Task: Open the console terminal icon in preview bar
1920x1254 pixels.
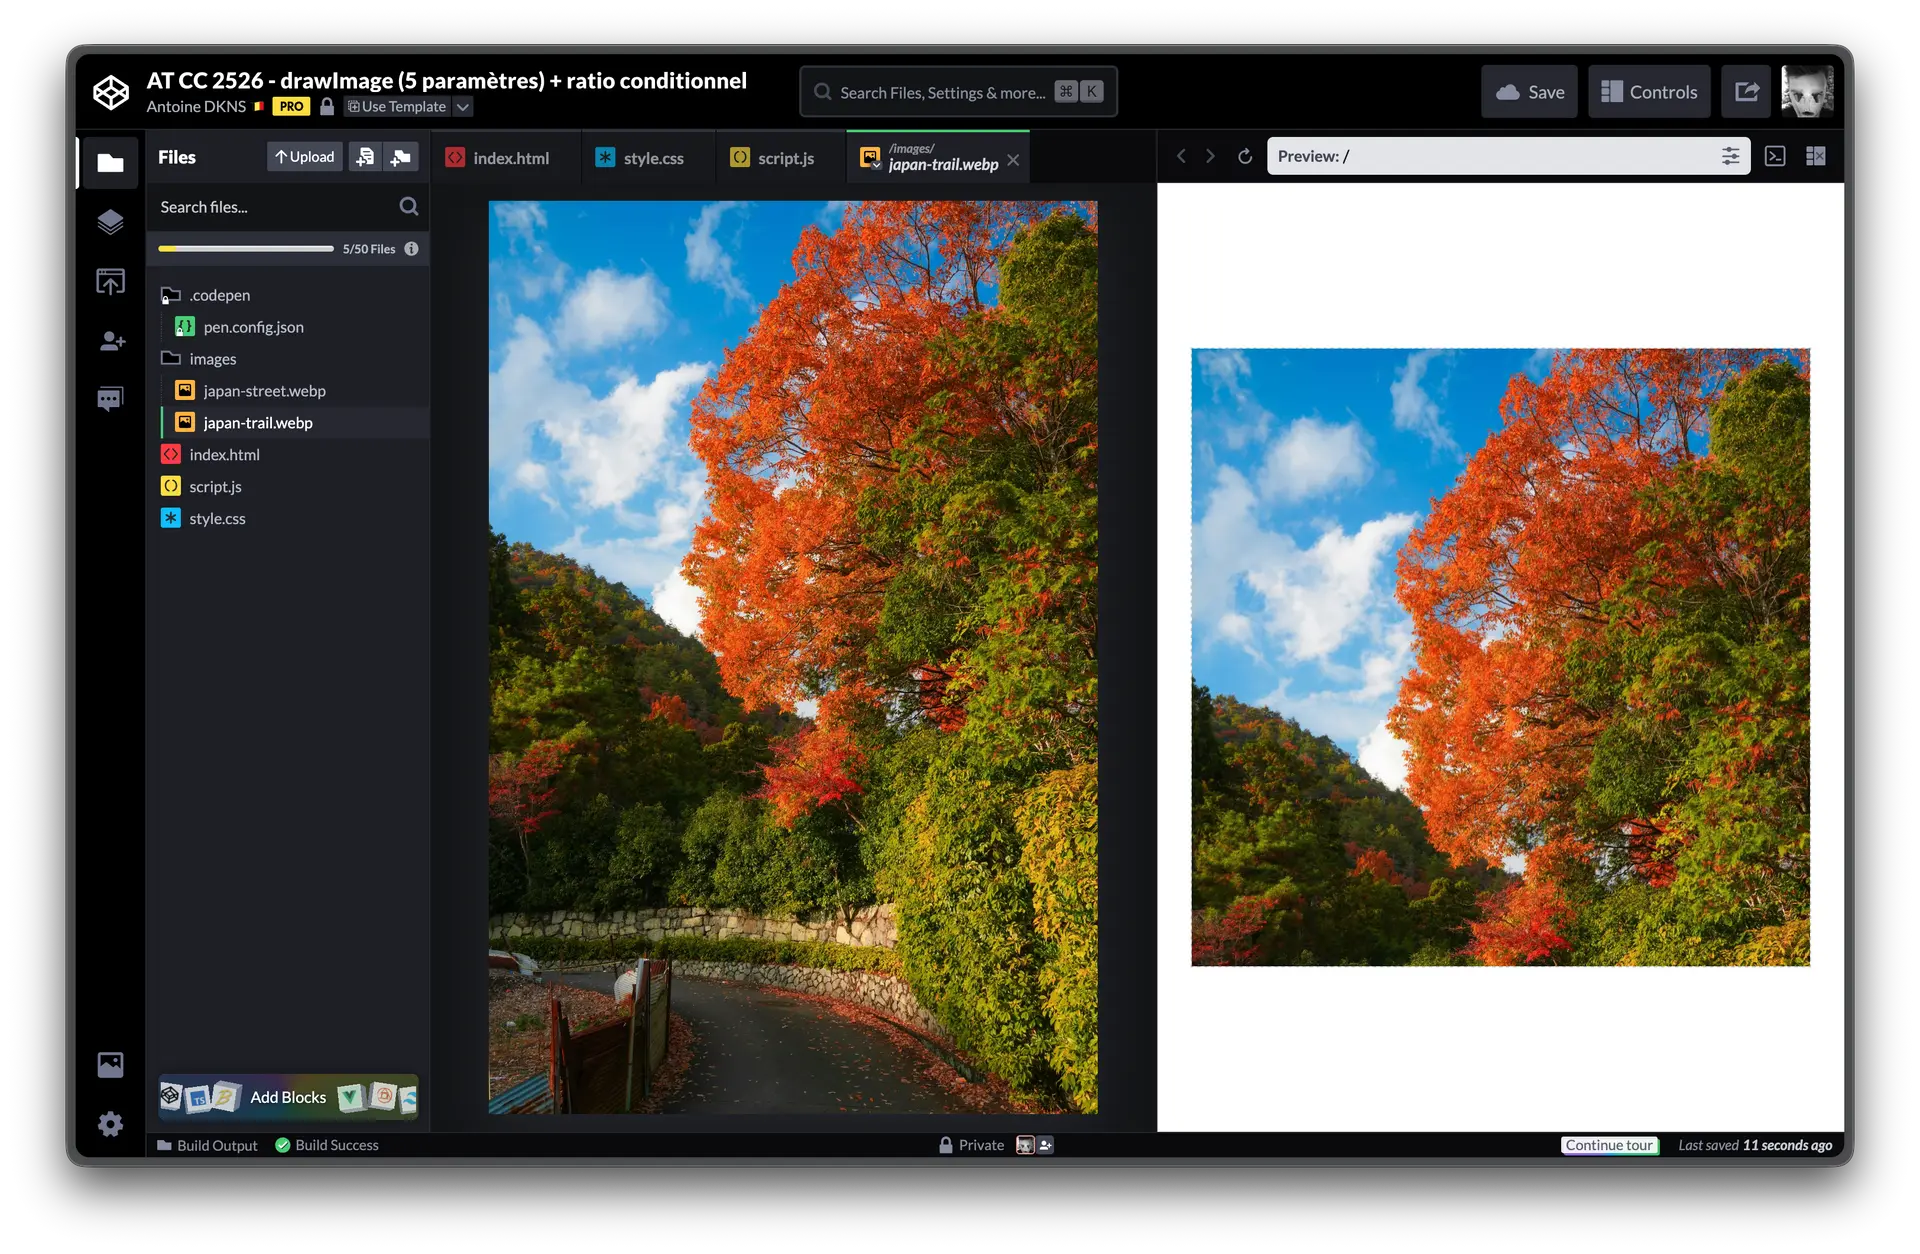Action: [x=1775, y=157]
